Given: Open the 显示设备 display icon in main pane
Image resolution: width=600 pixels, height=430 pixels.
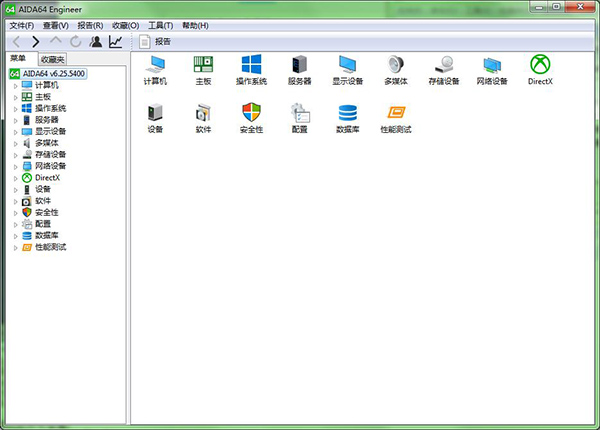Looking at the screenshot, I should pyautogui.click(x=347, y=70).
